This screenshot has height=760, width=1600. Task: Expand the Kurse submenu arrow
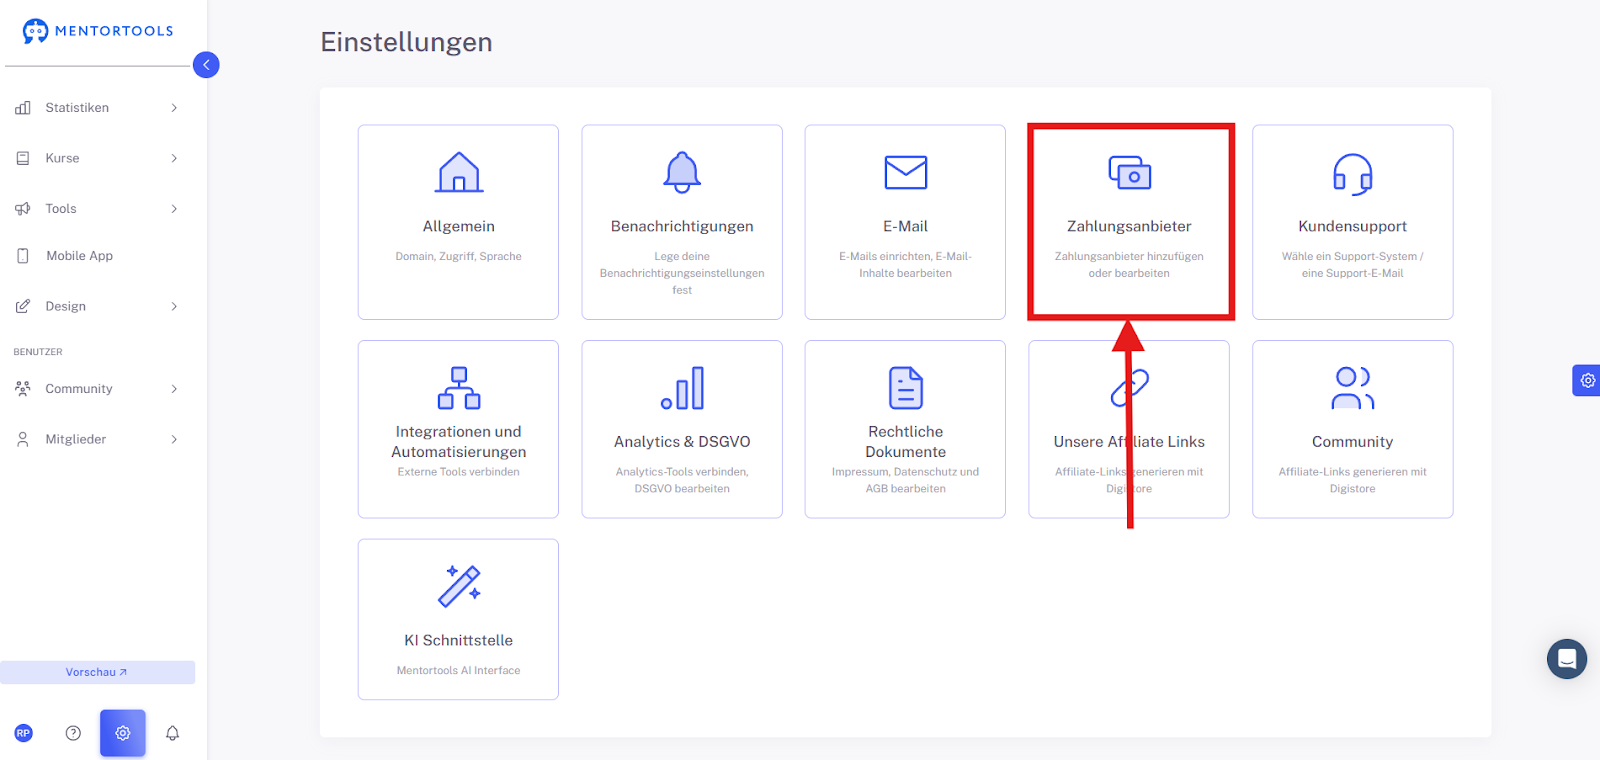(x=174, y=158)
